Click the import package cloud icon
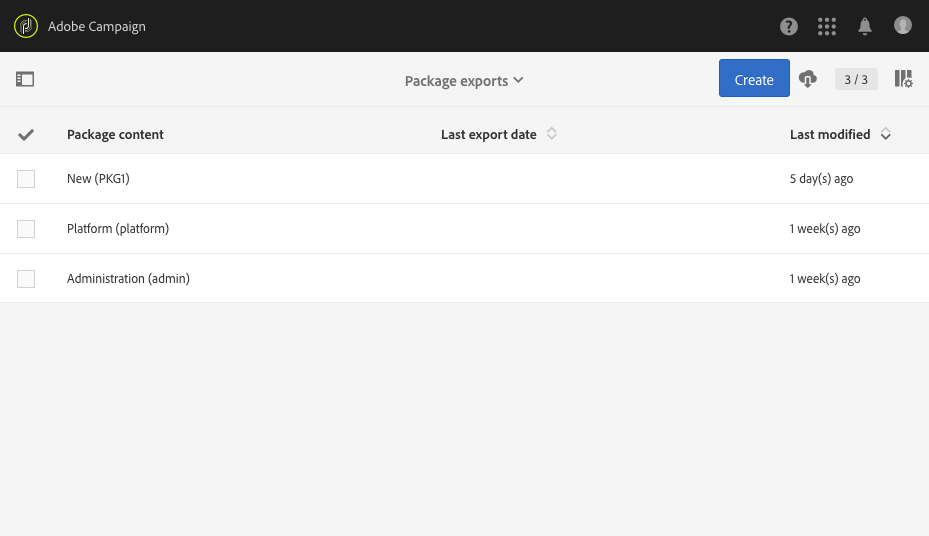This screenshot has height=536, width=929. tap(808, 79)
